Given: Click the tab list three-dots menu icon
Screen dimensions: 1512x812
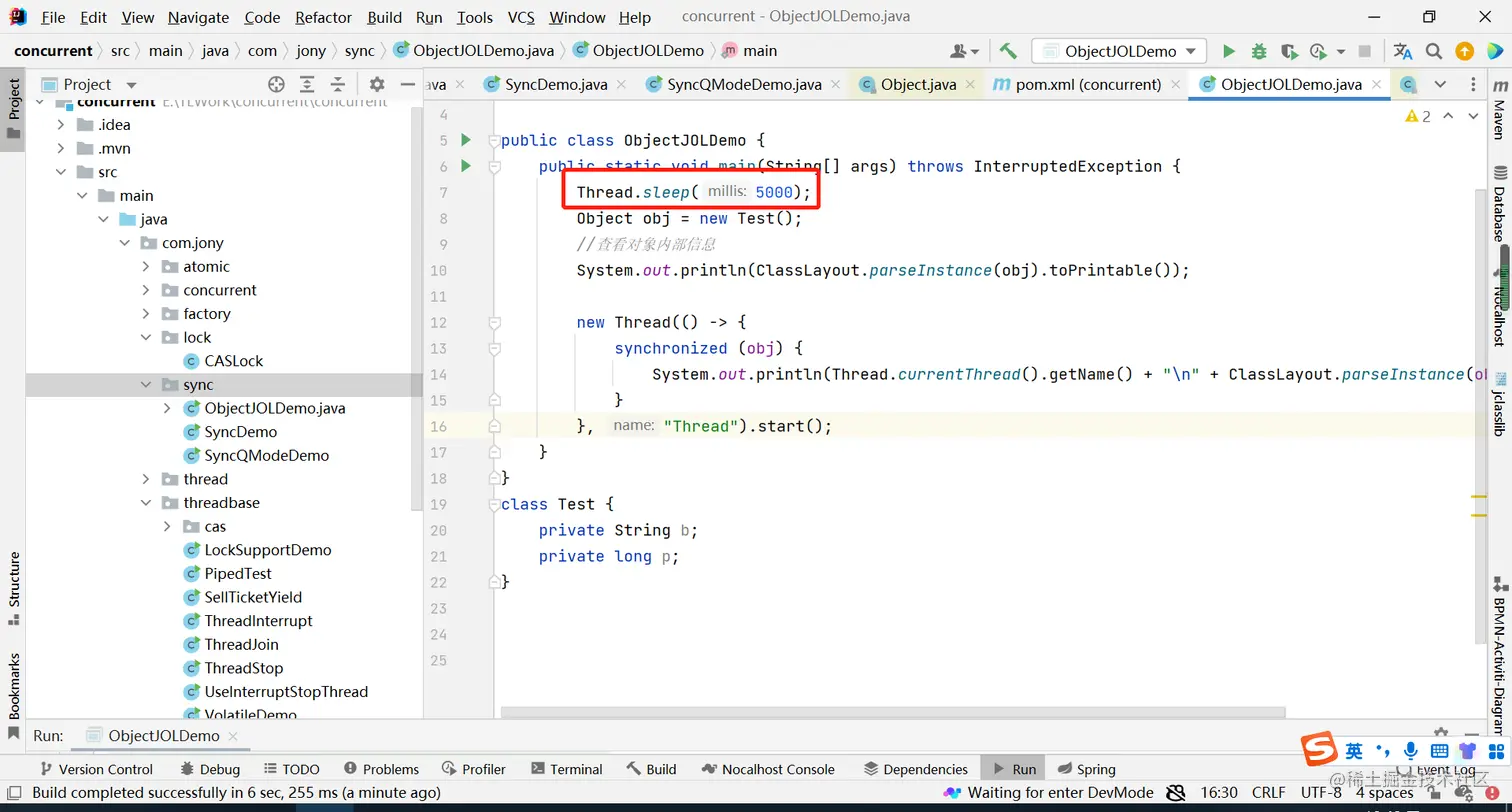Looking at the screenshot, I should tap(1472, 84).
